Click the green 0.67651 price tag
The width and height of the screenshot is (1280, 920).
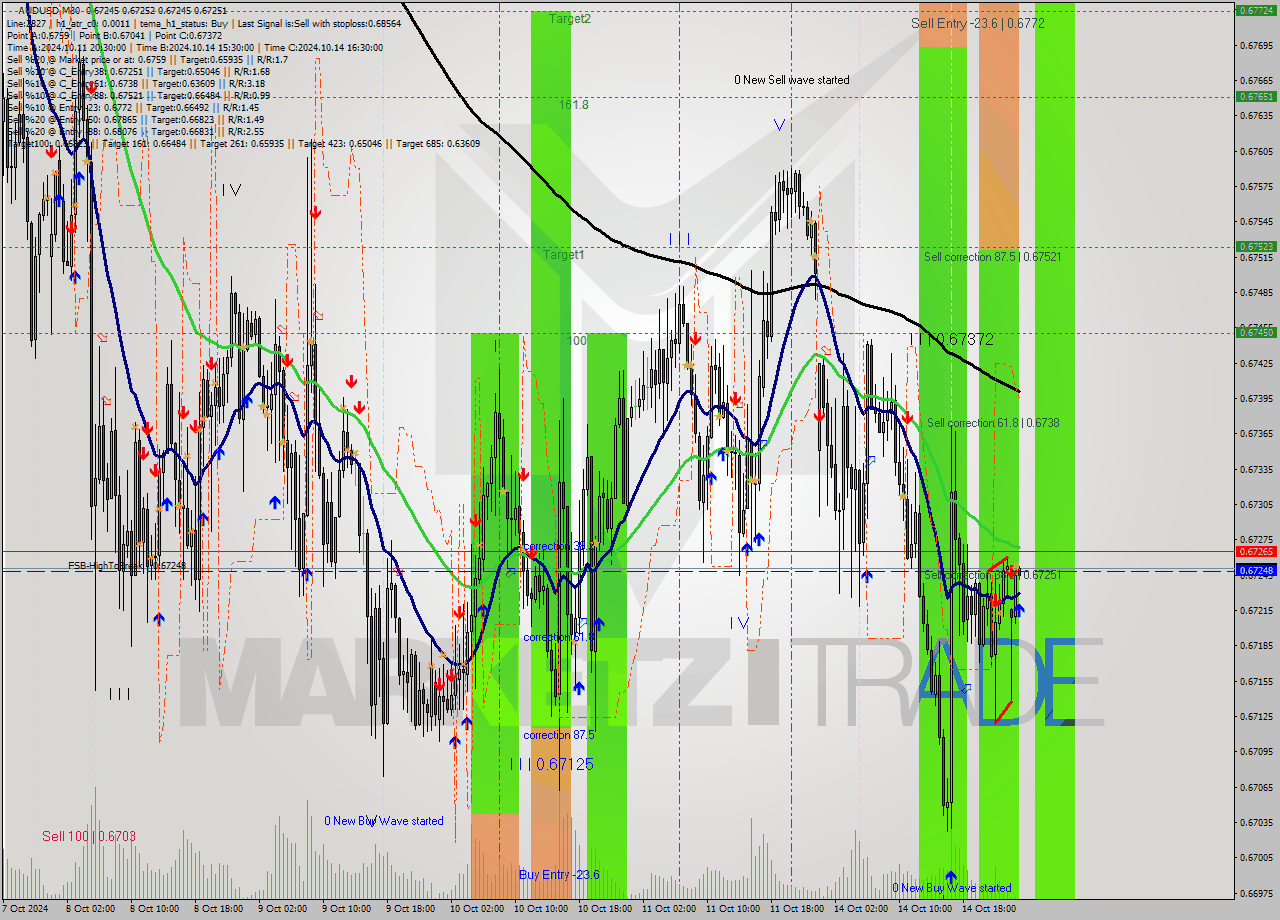(x=1255, y=97)
